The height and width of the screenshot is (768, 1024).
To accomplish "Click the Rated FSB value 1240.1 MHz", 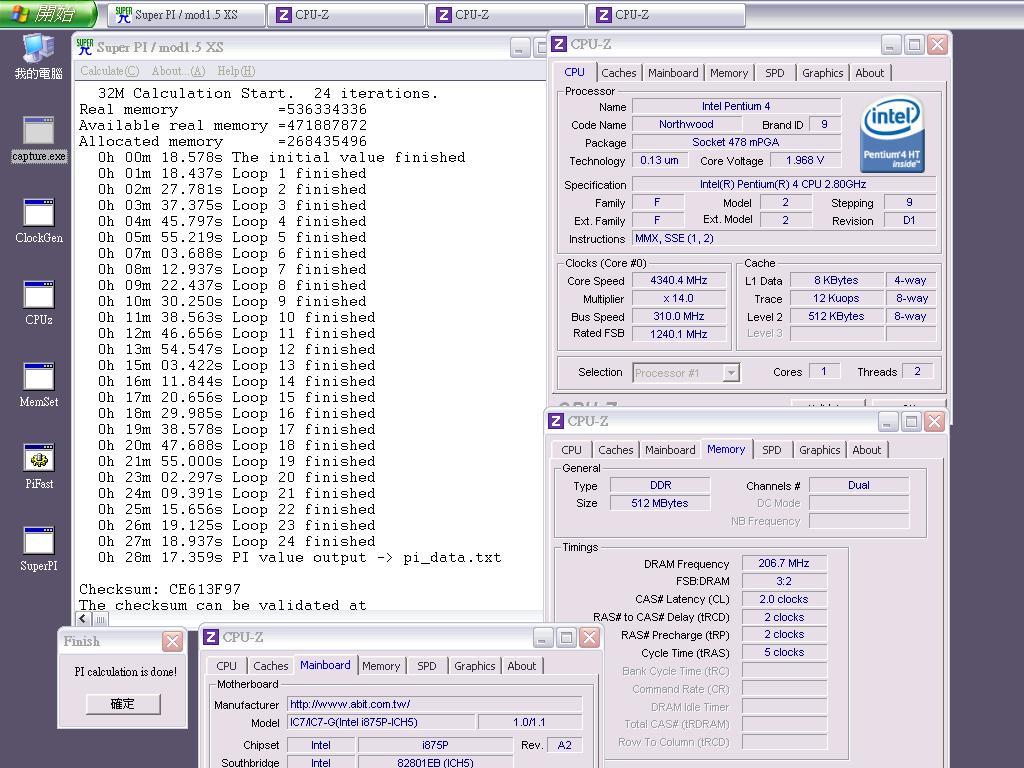I will [x=679, y=334].
